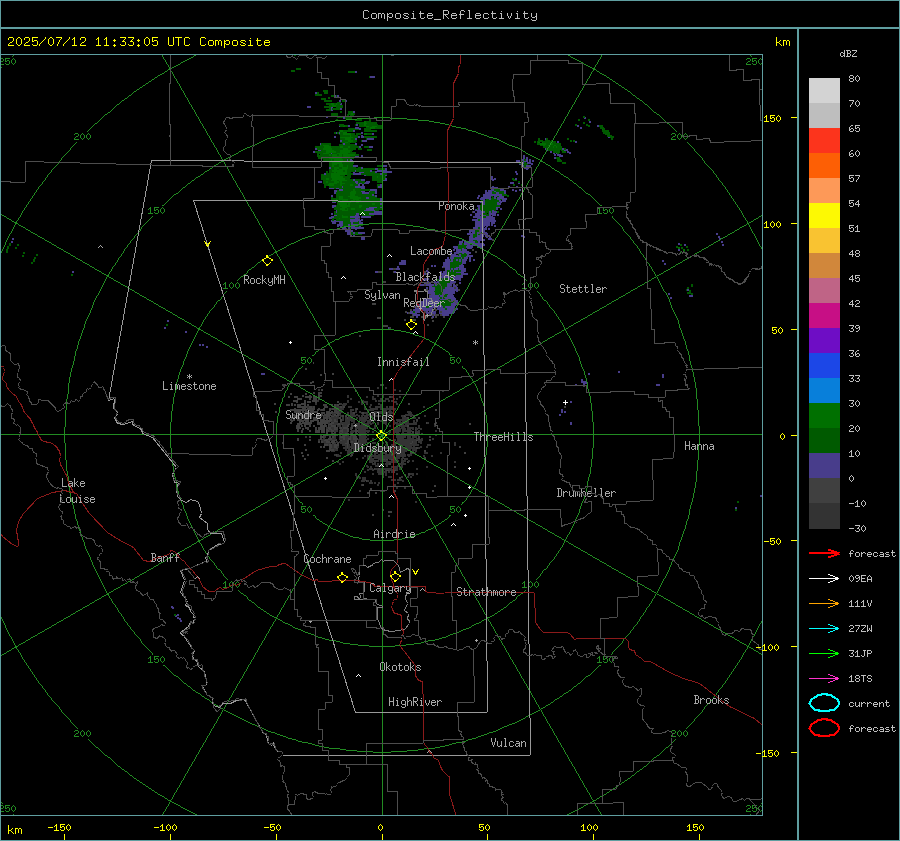Click the yellow diamond marker above the Calgary label

click(395, 576)
